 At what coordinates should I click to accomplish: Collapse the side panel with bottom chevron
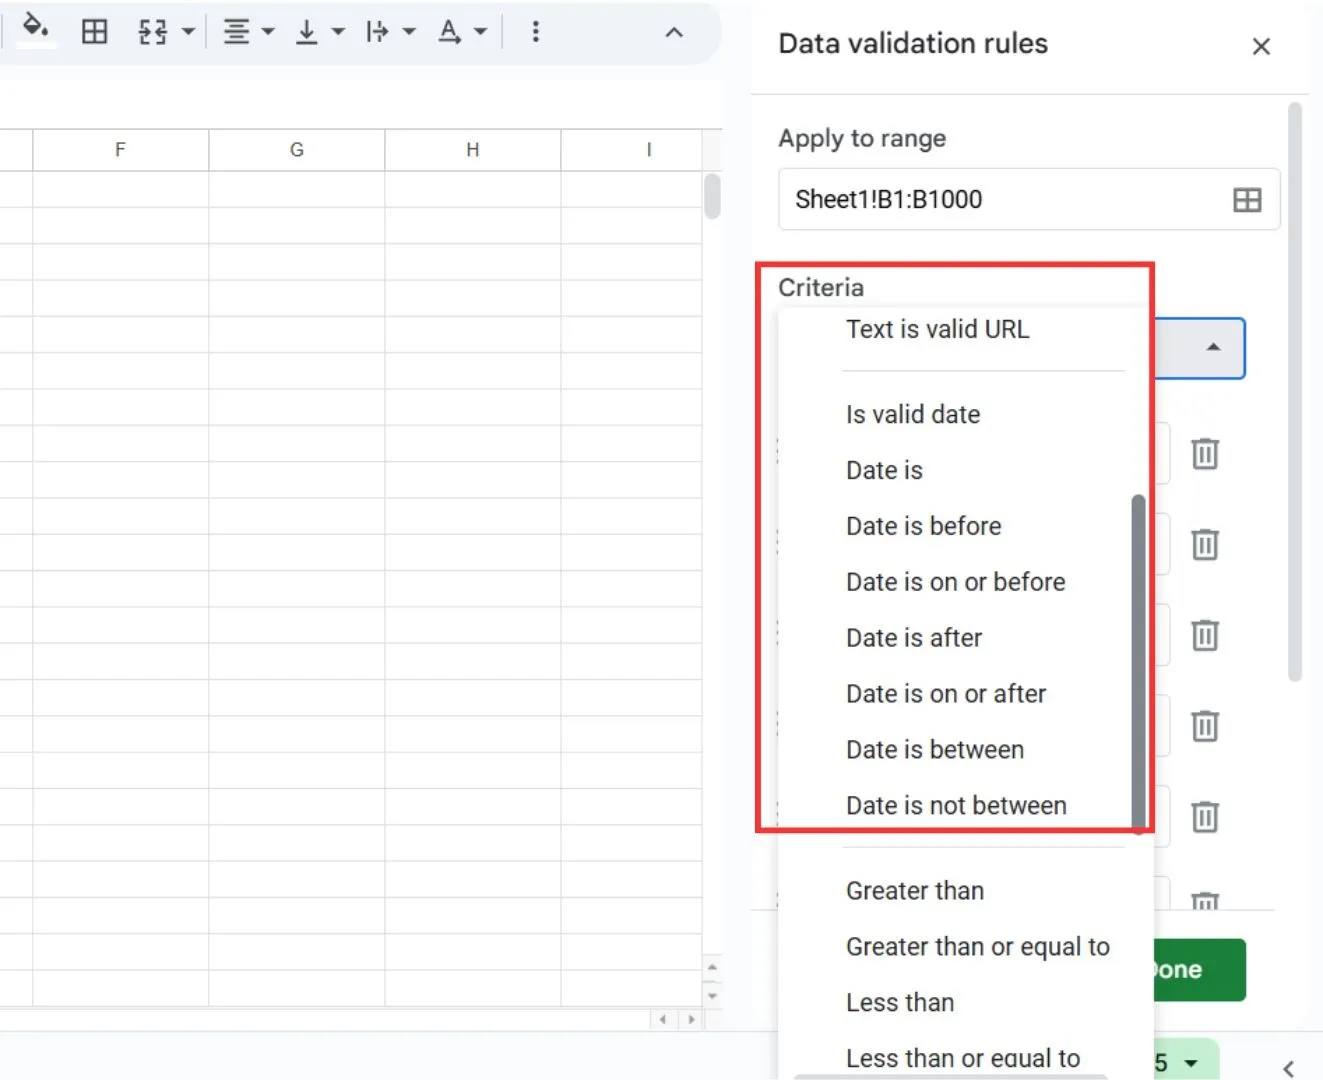point(1289,1068)
